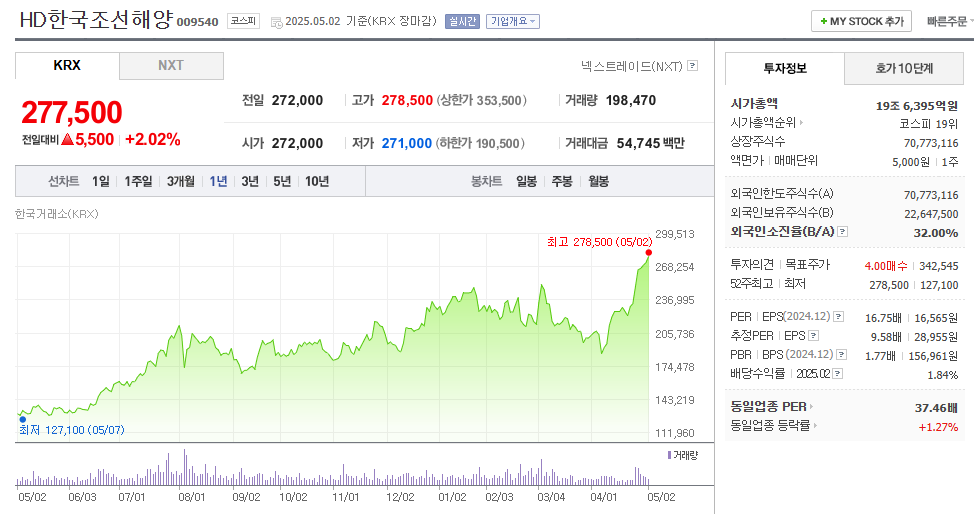Click the 최저 127,100 (05/07) label
Viewport: 974px width, 514px height.
click(x=71, y=430)
